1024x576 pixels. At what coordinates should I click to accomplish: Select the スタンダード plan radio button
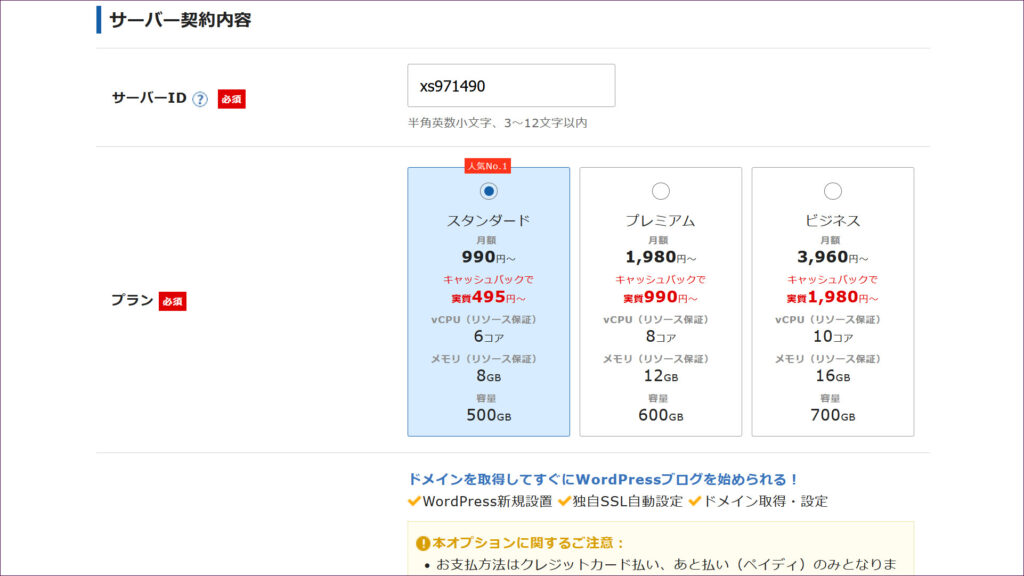(x=489, y=191)
